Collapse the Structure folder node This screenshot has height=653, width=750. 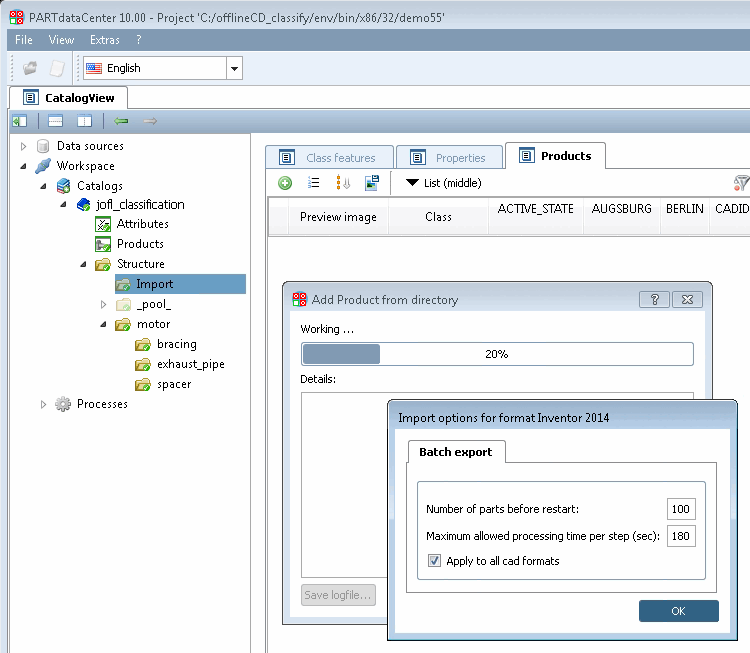pos(84,264)
